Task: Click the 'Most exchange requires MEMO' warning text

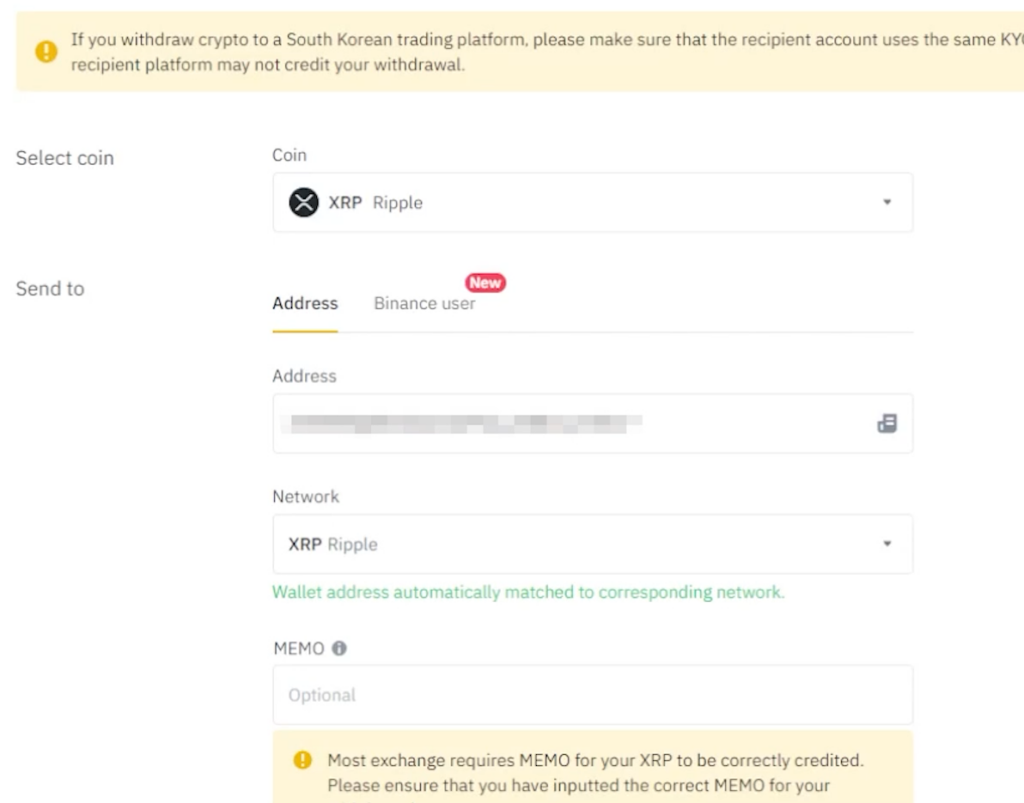Action: click(595, 773)
